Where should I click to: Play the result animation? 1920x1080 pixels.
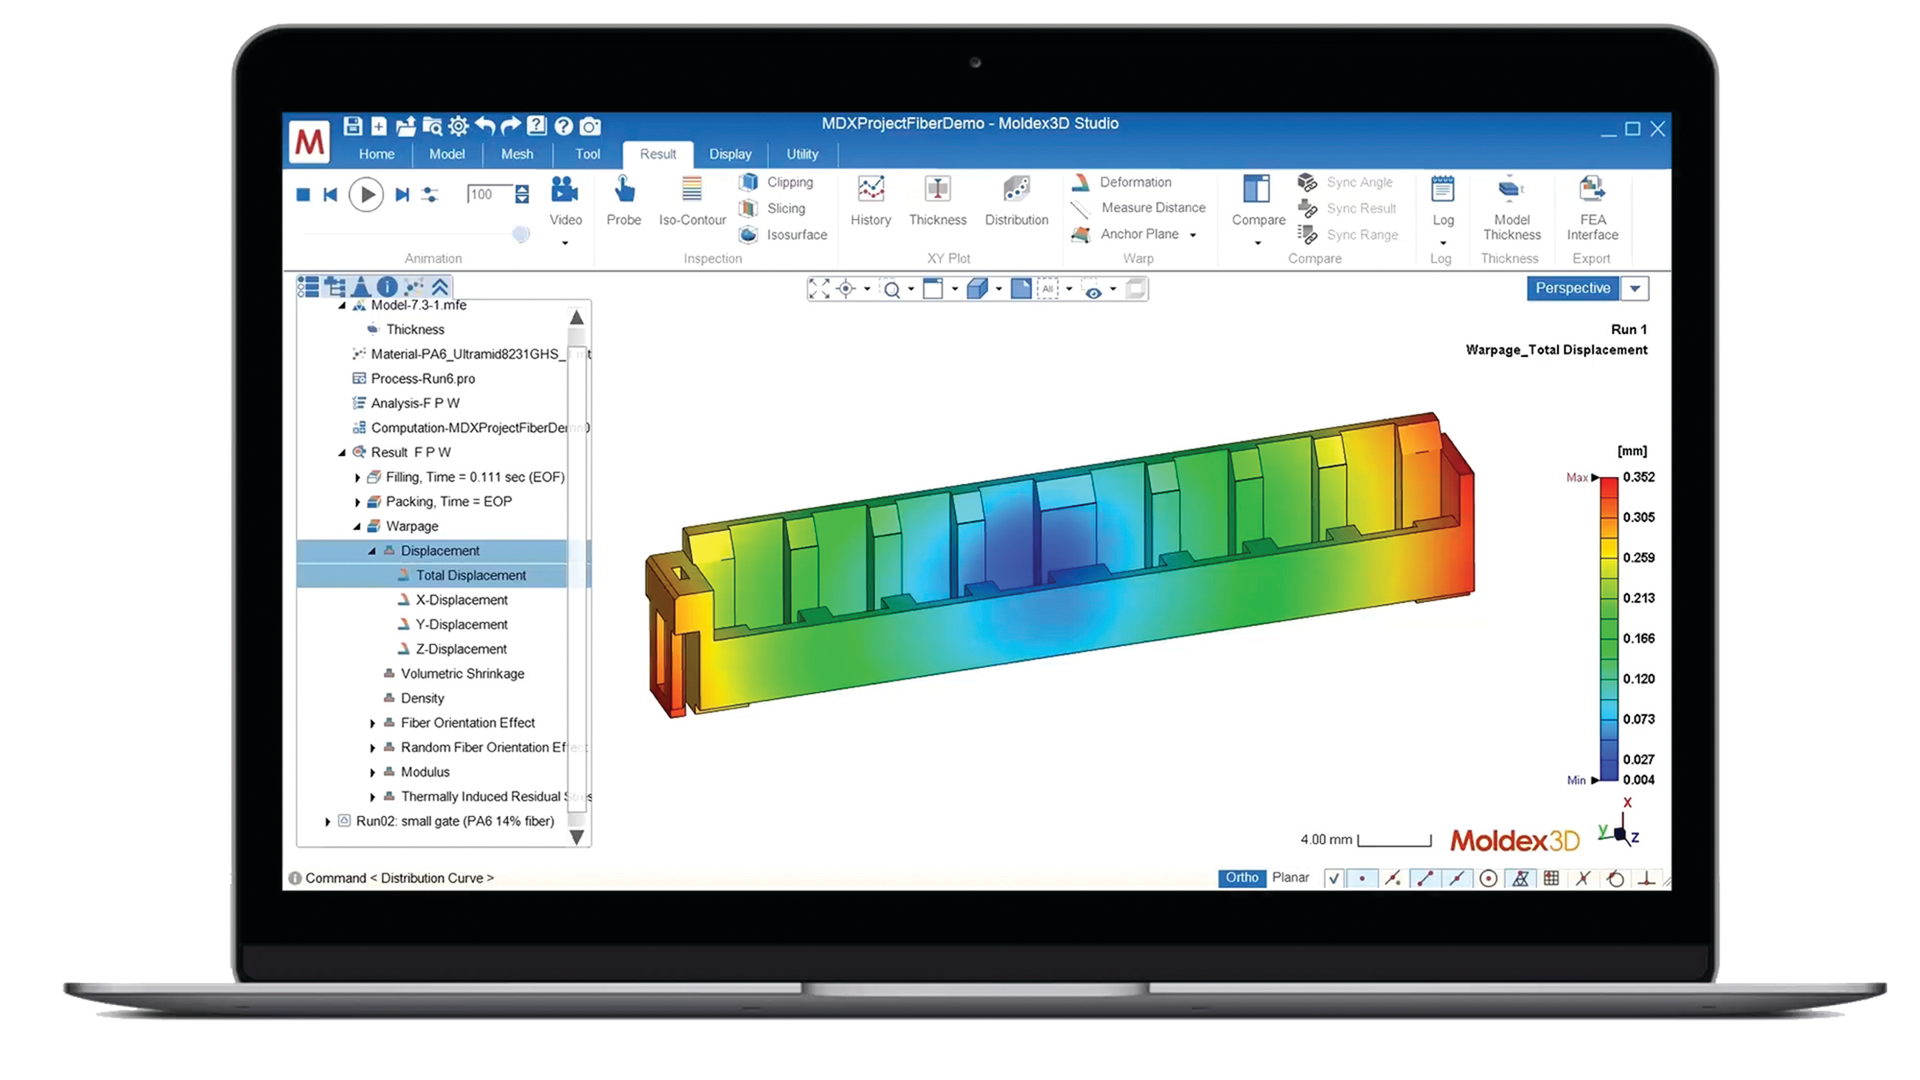tap(366, 194)
